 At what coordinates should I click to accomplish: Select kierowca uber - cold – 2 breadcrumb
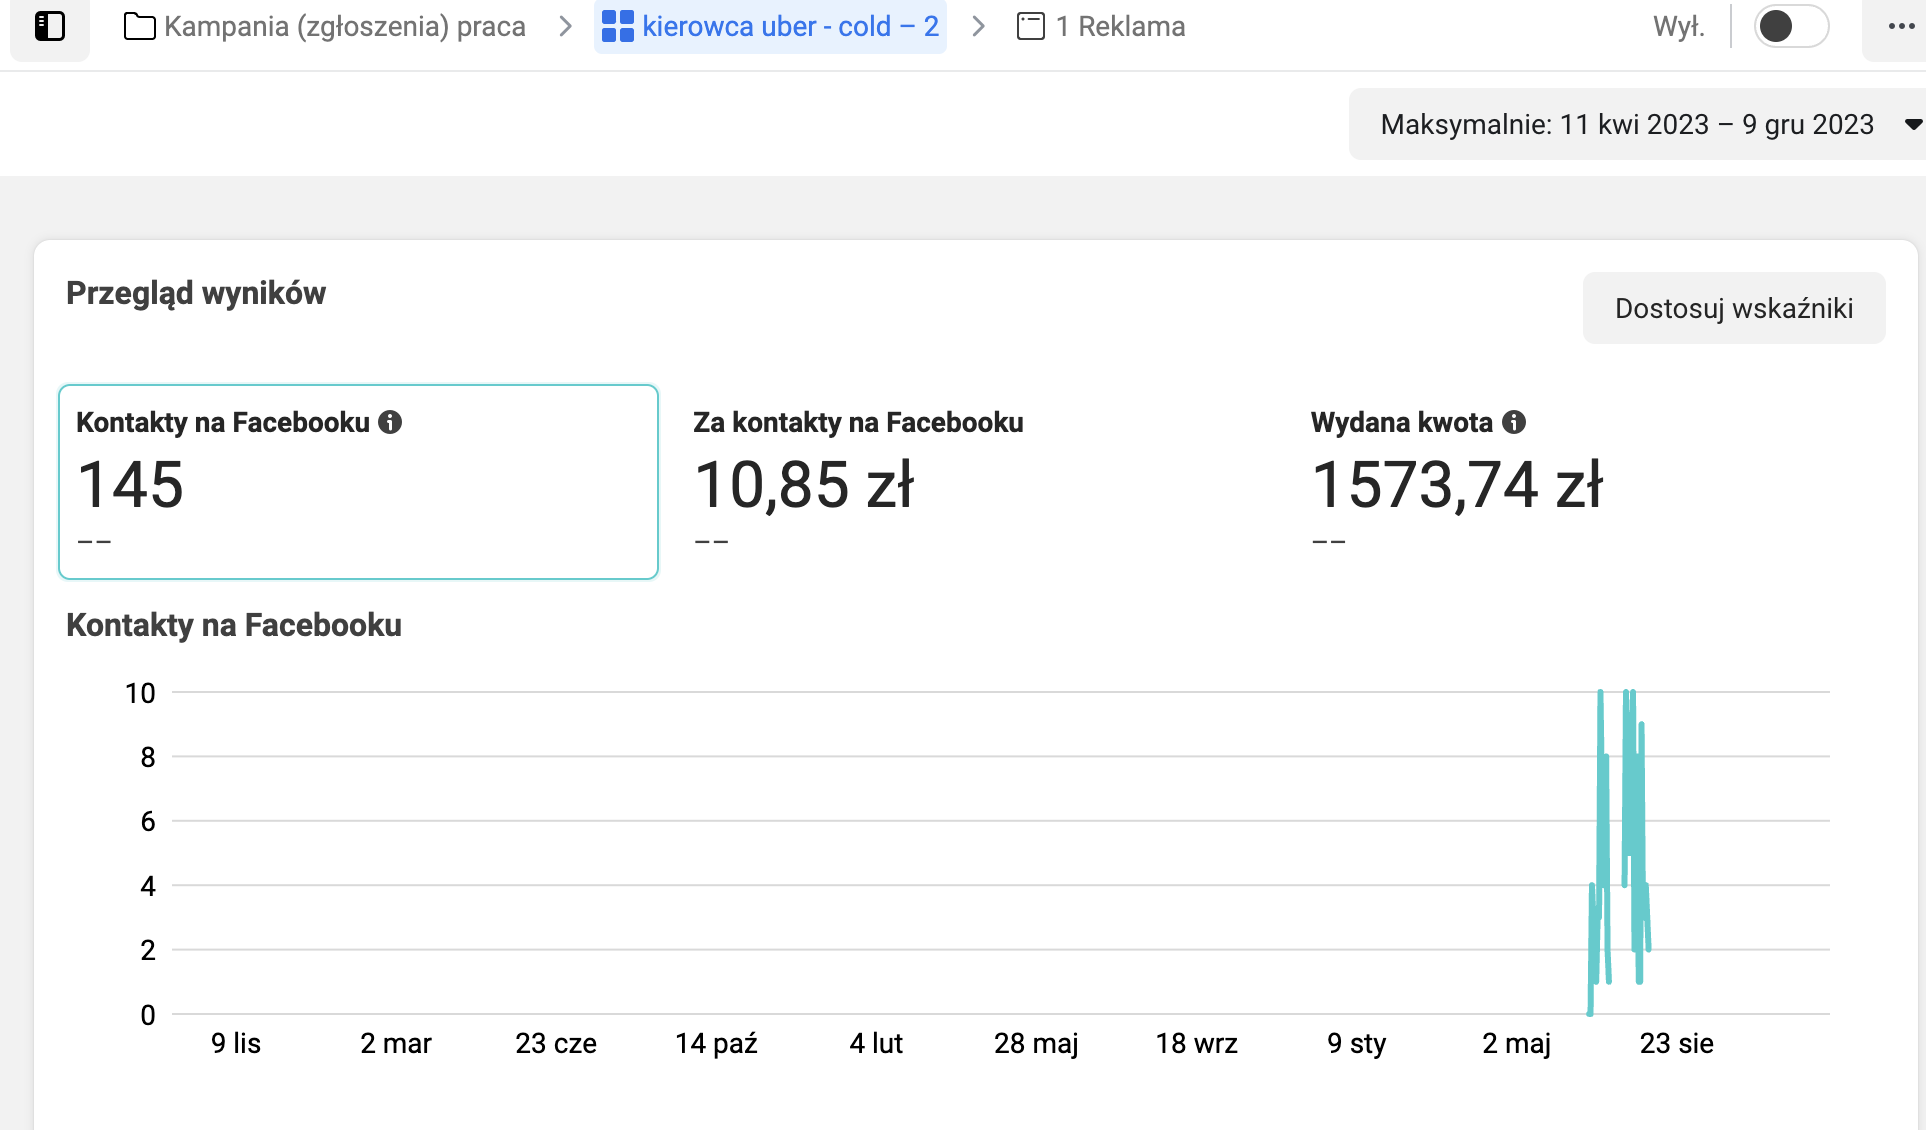789,26
